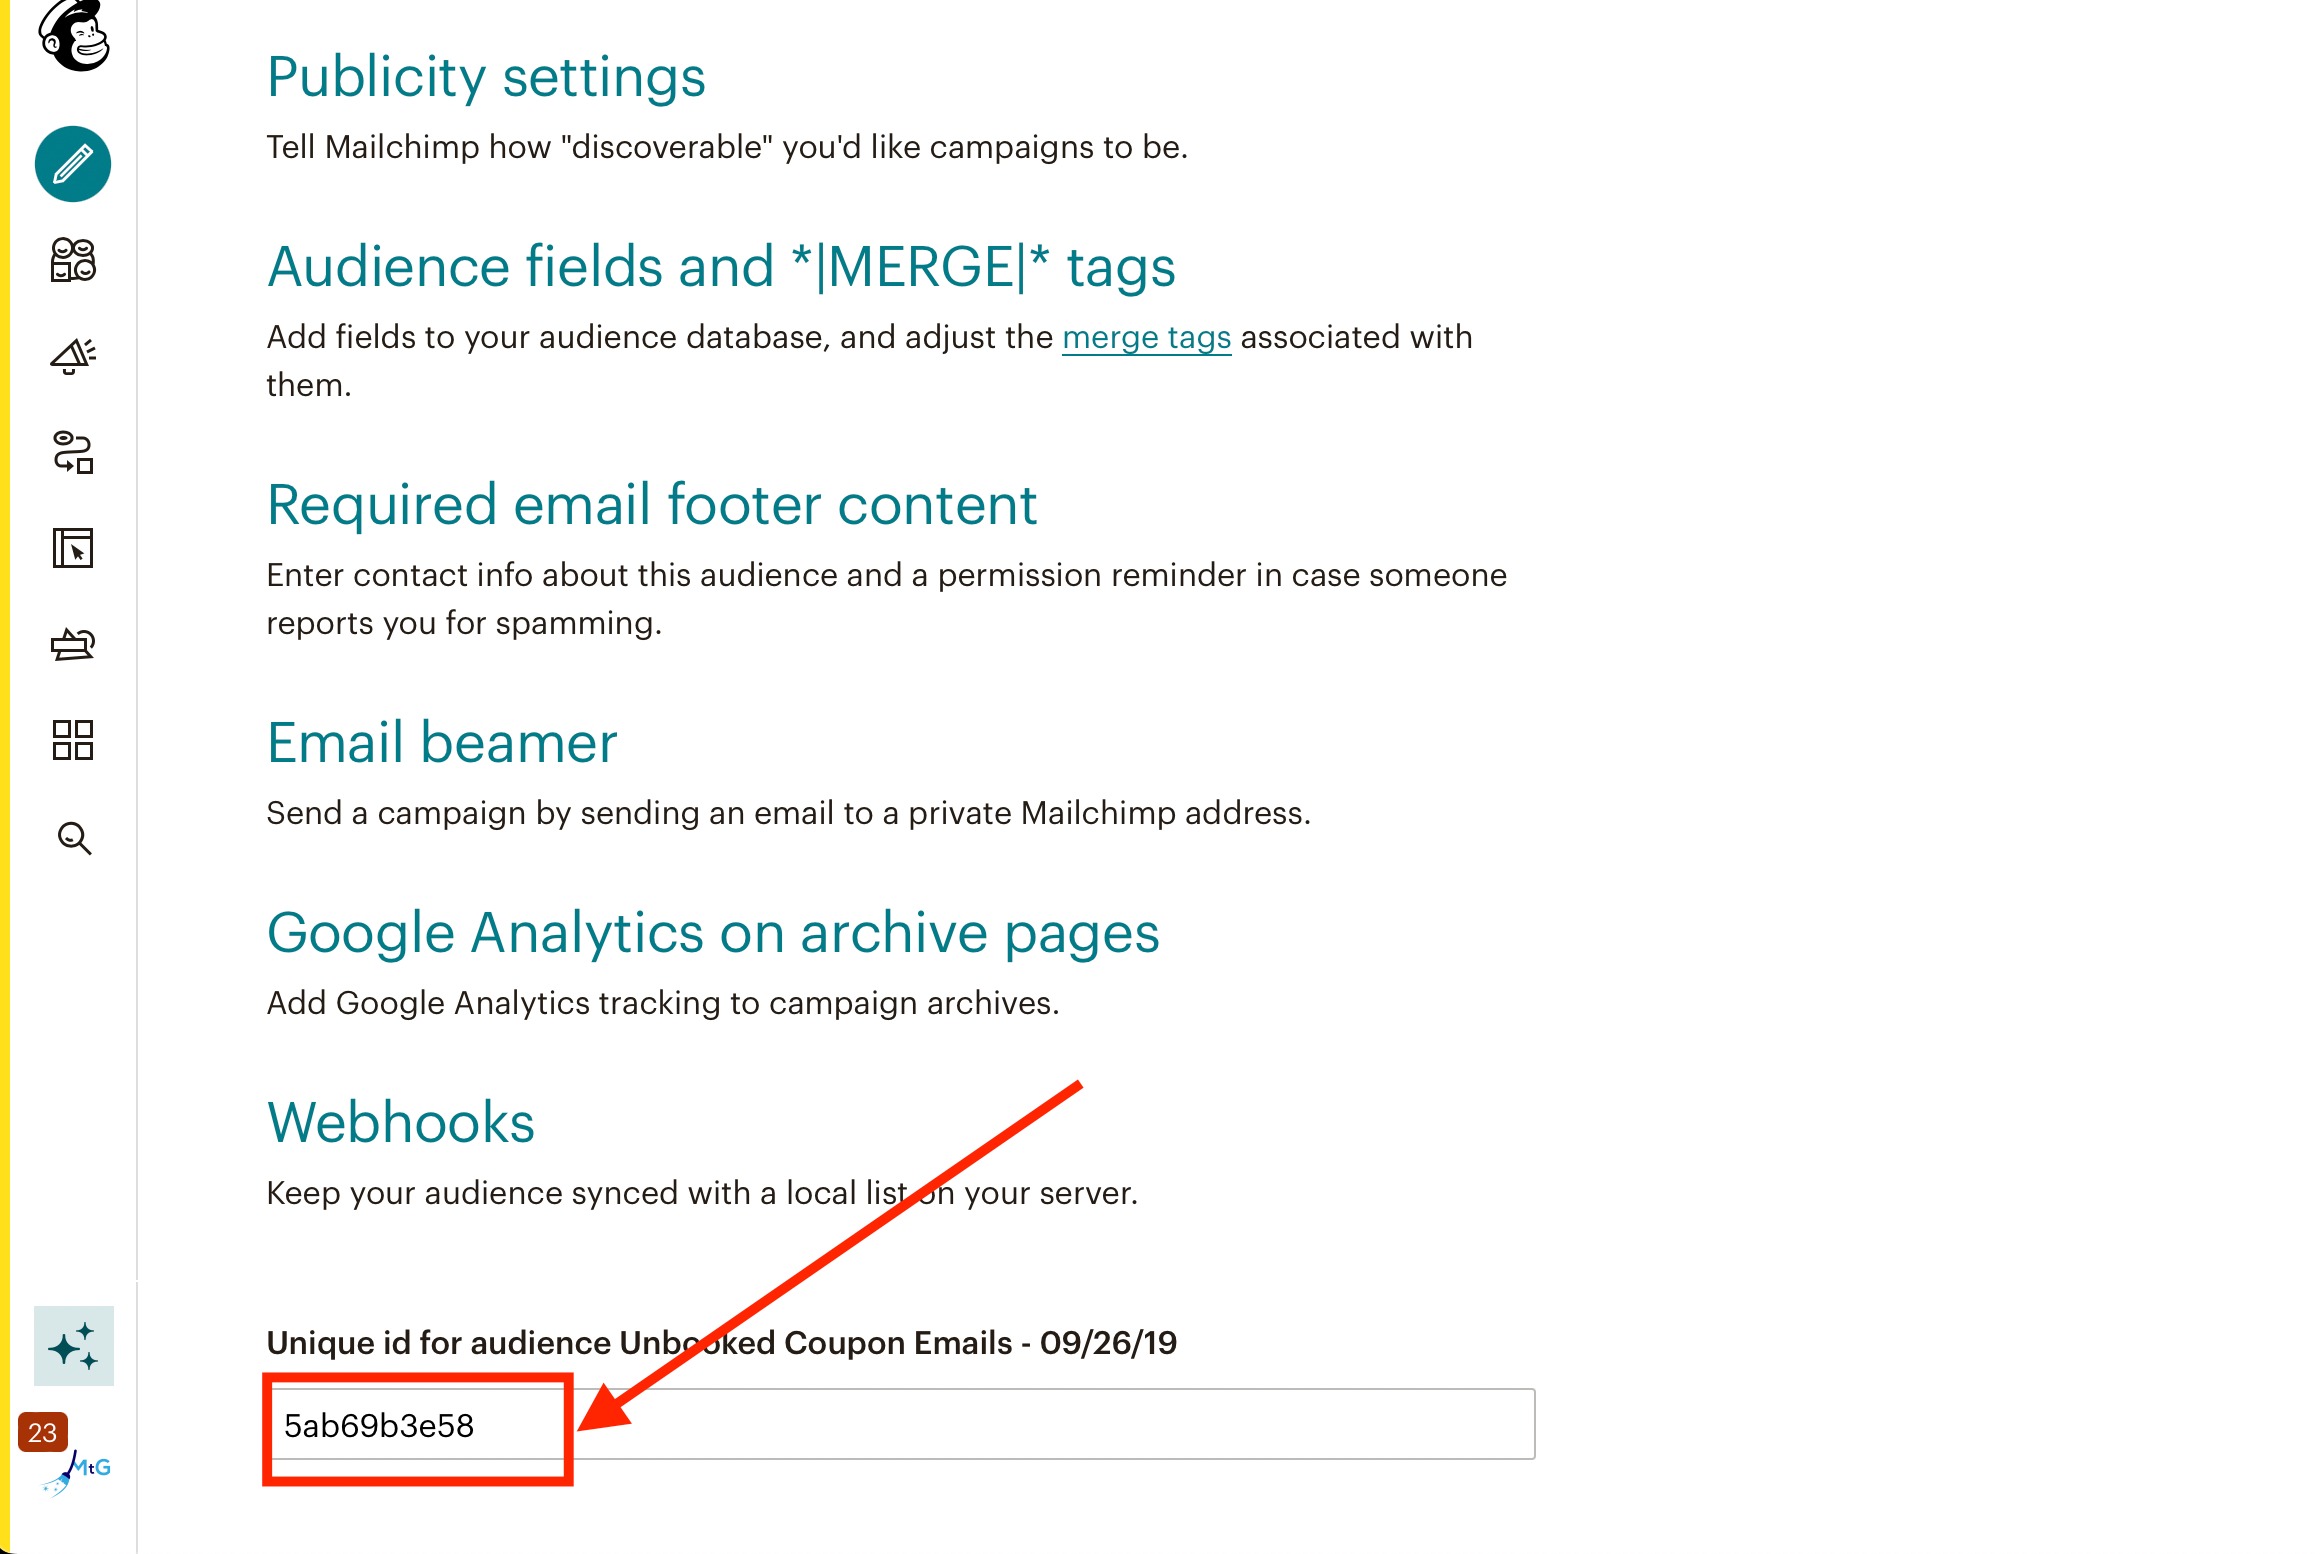Follow the merge tags hyperlink
Viewport: 2320px width, 1554px height.
coord(1146,338)
